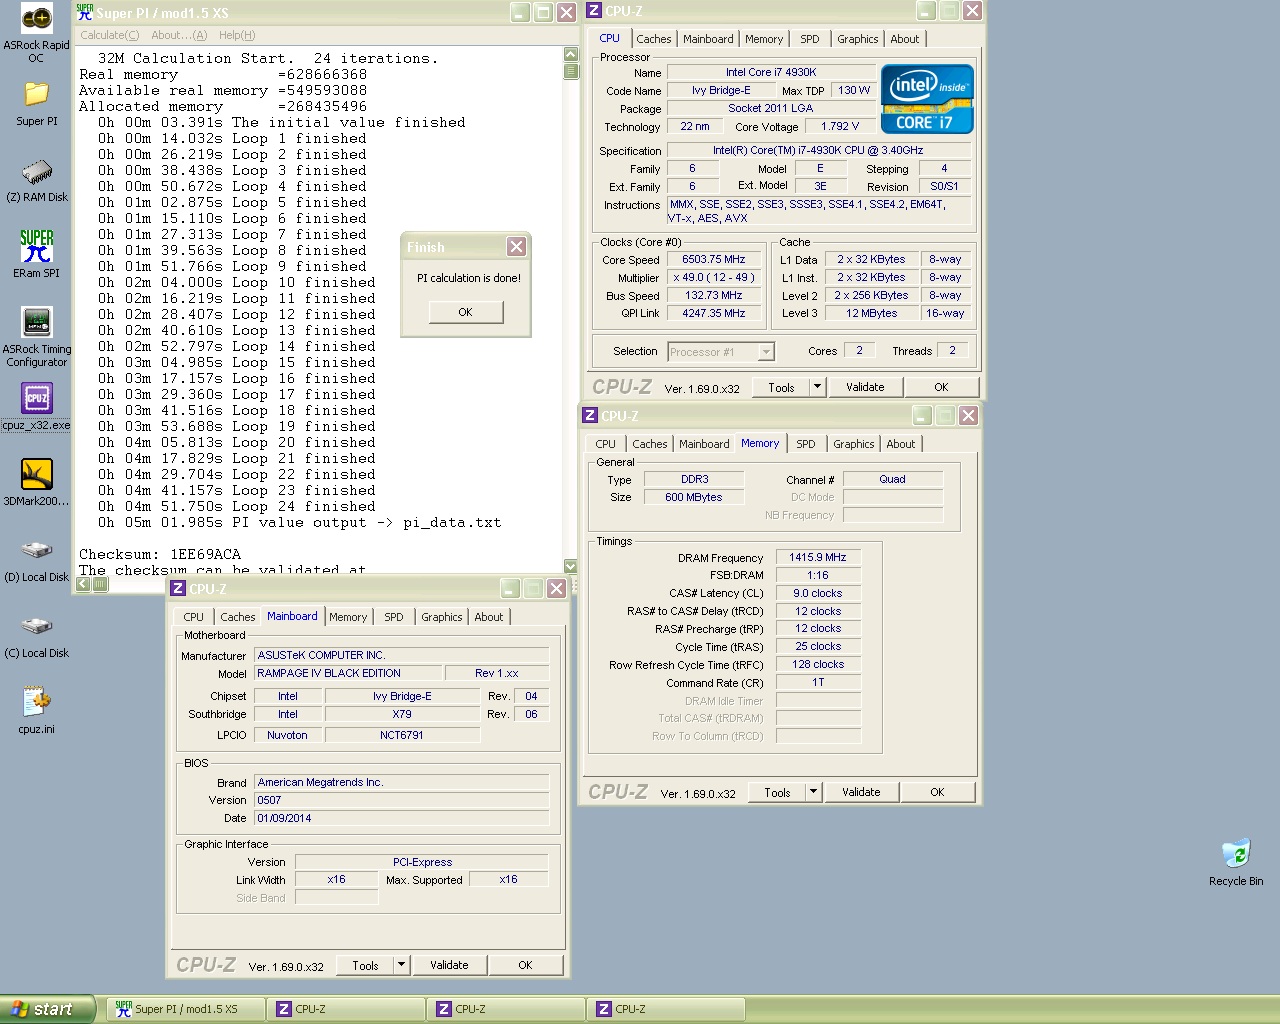Click the Name field Intel Core i7 4930K
This screenshot has width=1280, height=1024.
[771, 72]
